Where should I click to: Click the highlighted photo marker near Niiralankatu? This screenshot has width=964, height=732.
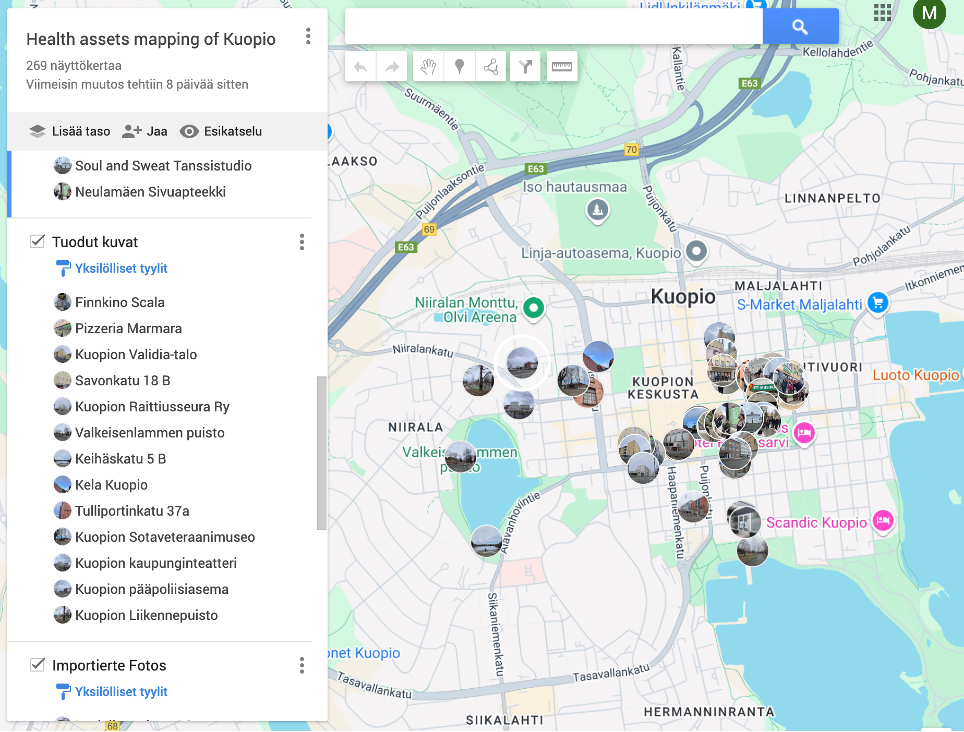[522, 363]
